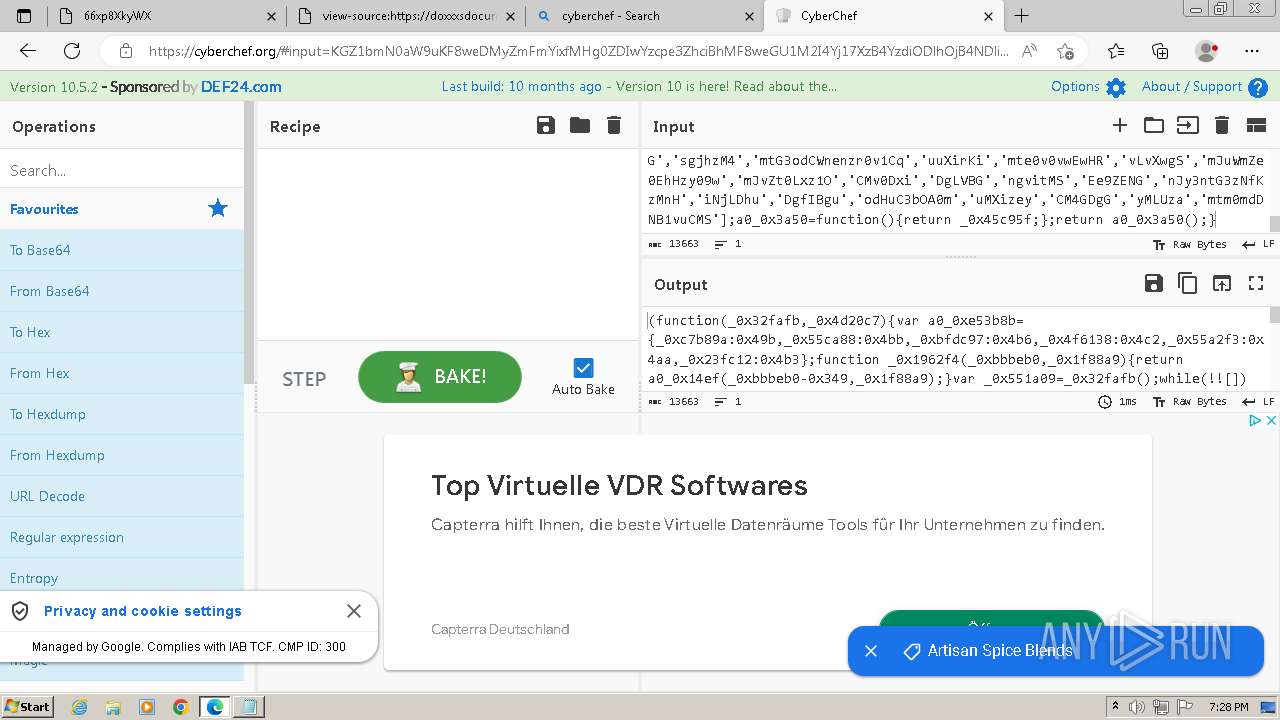The height and width of the screenshot is (720, 1280).
Task: Clear input and output with trash icon
Action: click(1221, 125)
